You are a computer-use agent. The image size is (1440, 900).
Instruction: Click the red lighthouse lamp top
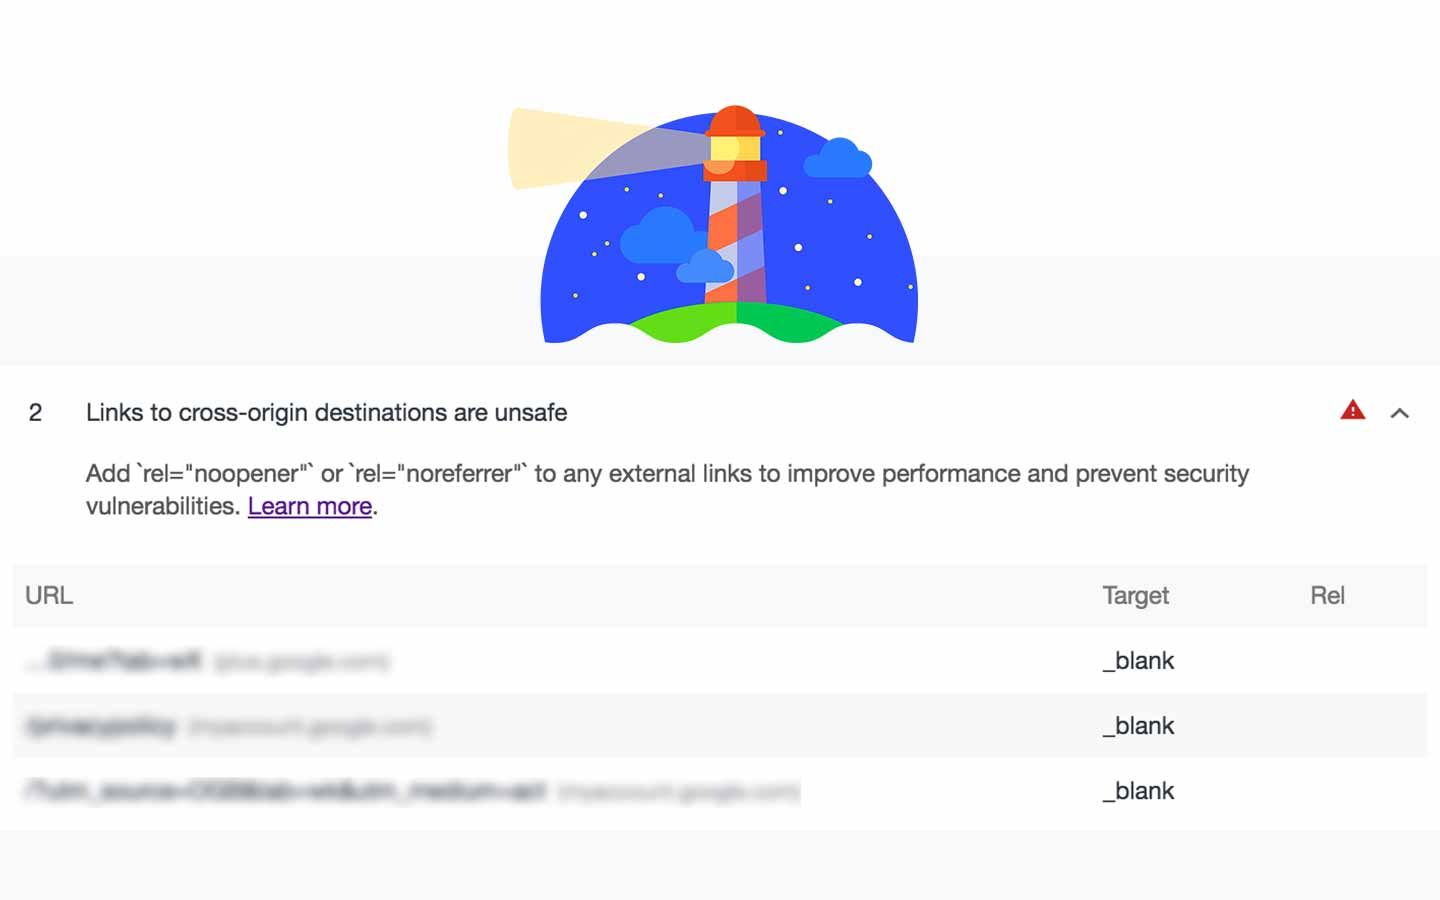click(735, 121)
